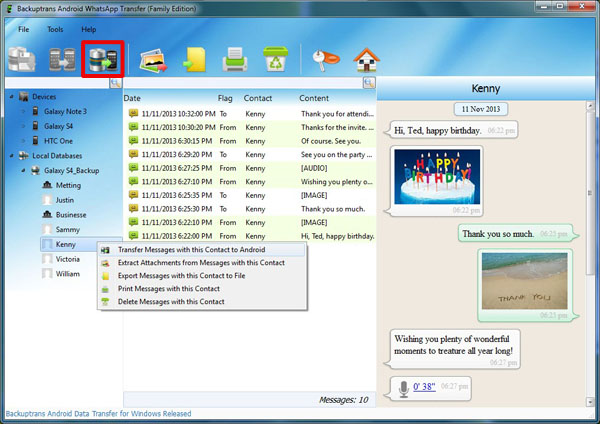Click the Extract Attachments picture toolbar icon

(x=153, y=60)
